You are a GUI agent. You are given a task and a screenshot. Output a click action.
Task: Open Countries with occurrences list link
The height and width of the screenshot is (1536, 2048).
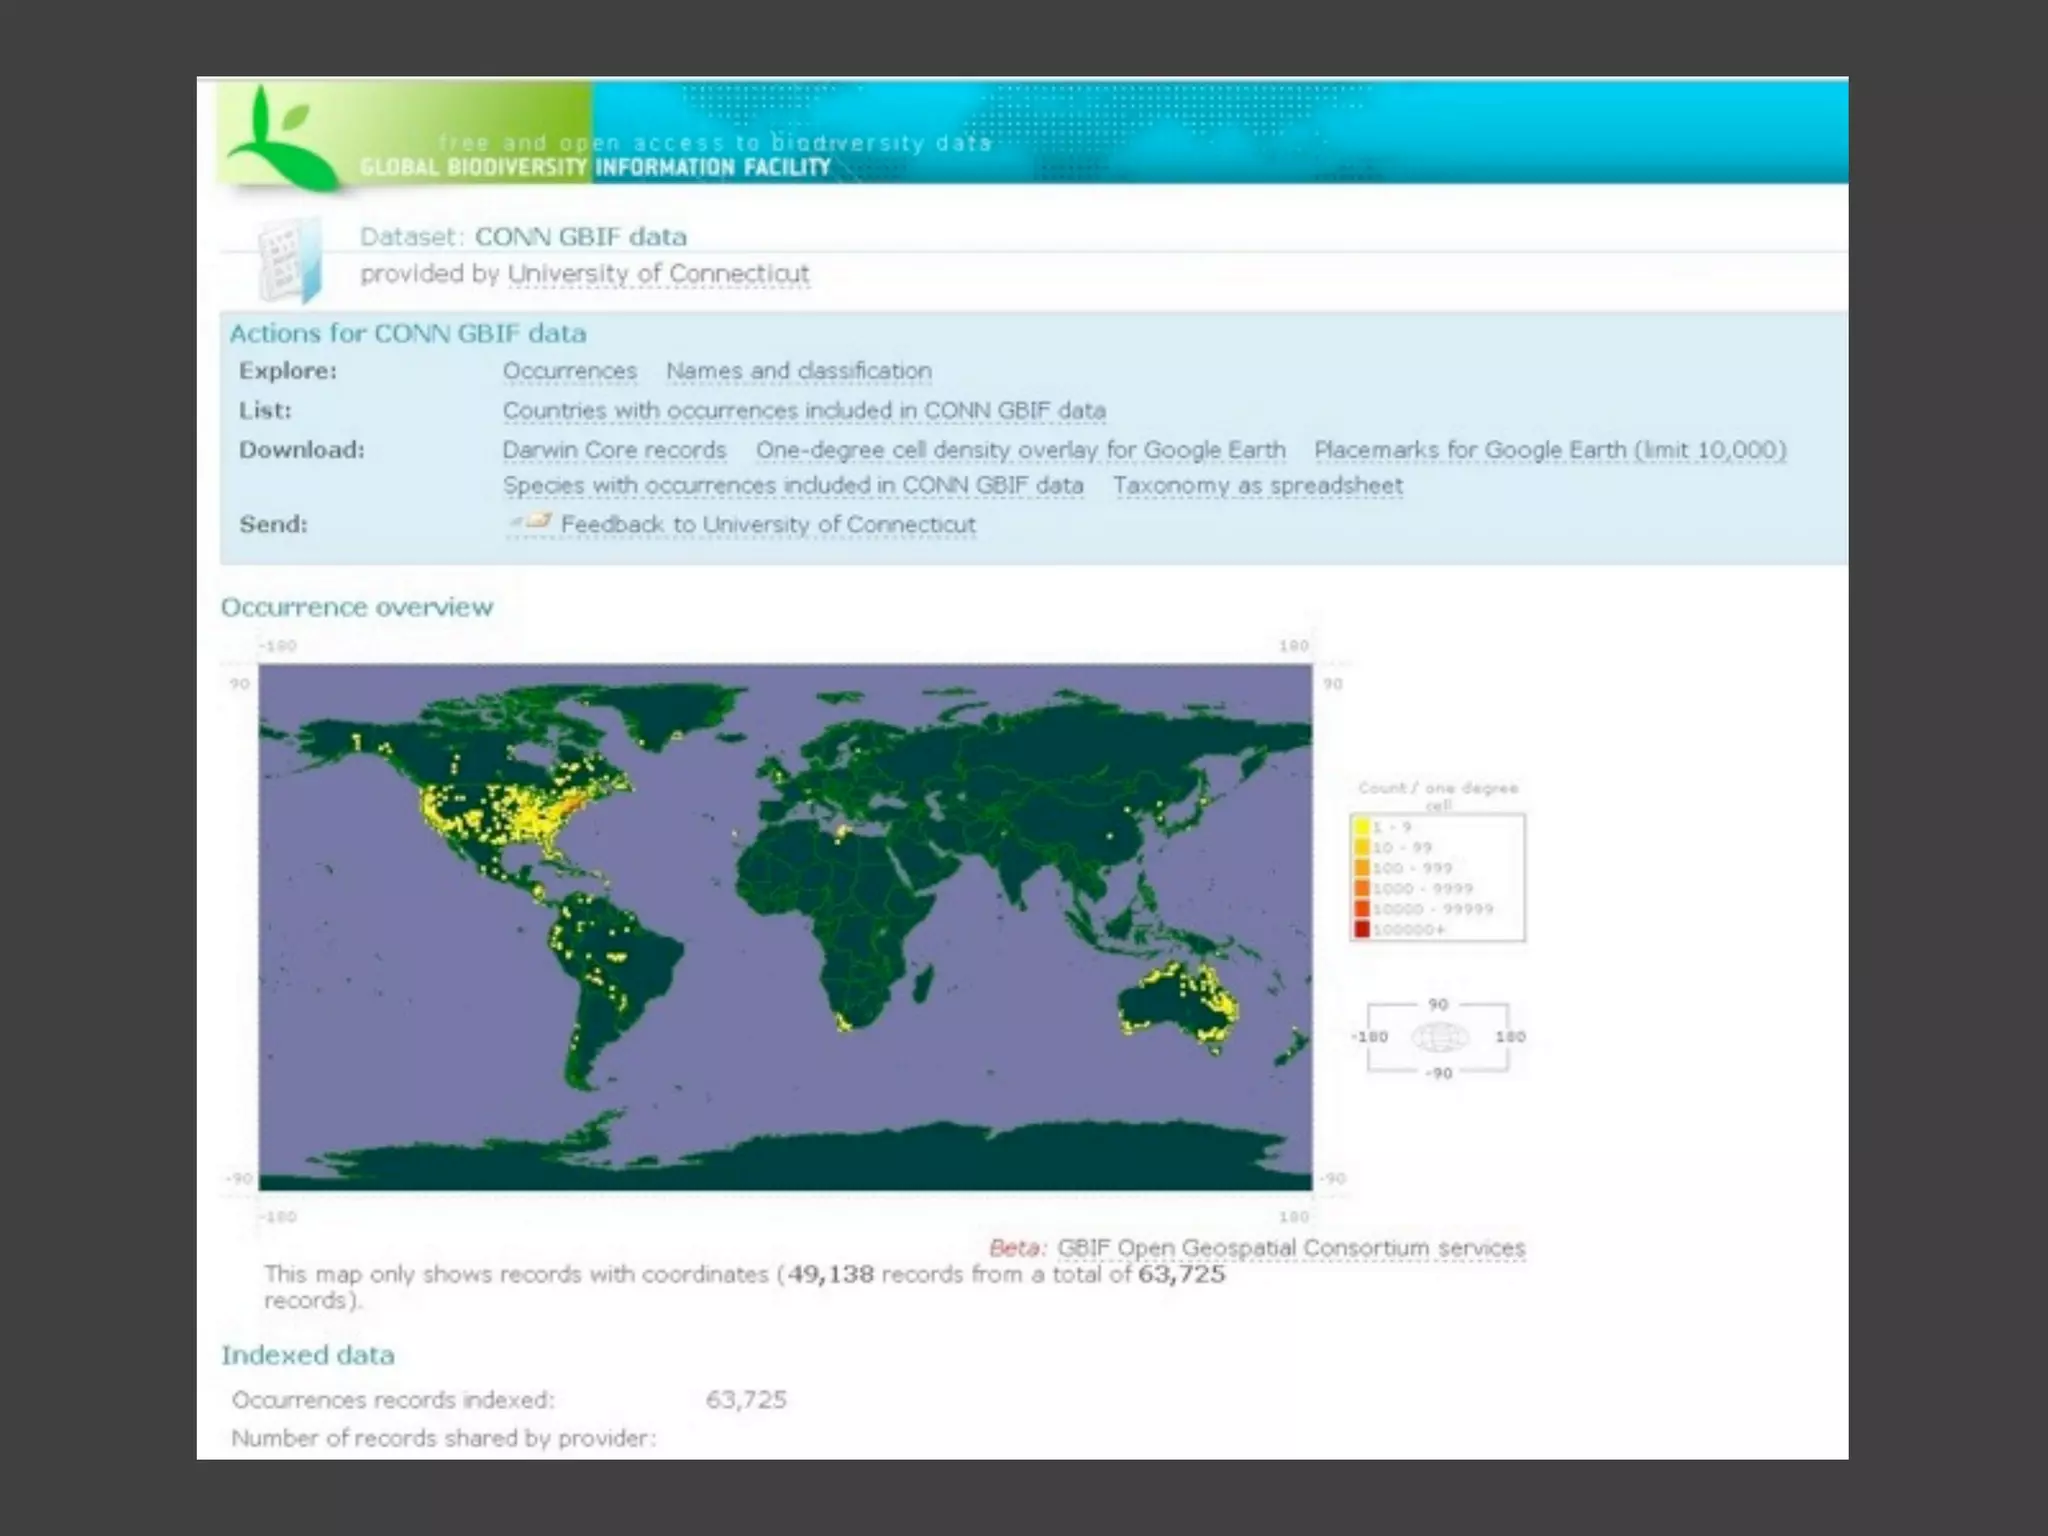tap(803, 411)
